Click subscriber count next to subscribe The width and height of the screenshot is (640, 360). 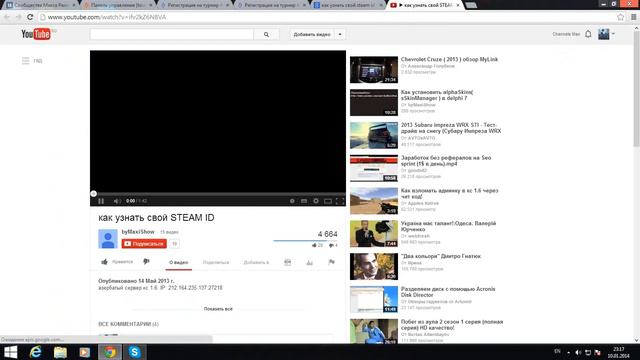[x=174, y=244]
